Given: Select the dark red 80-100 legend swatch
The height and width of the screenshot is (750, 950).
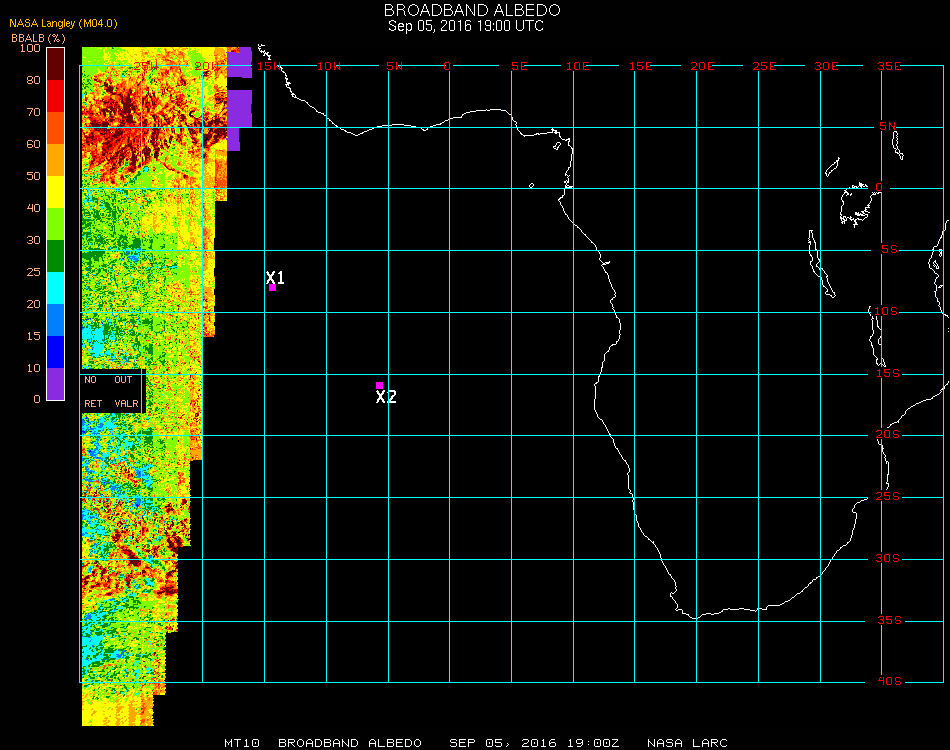Looking at the screenshot, I should pos(56,64).
